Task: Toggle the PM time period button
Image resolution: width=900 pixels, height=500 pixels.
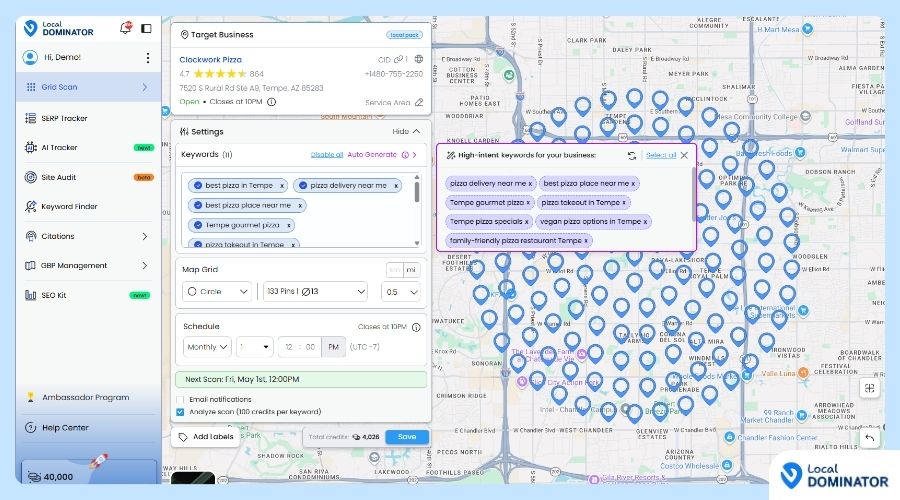Action: 333,347
